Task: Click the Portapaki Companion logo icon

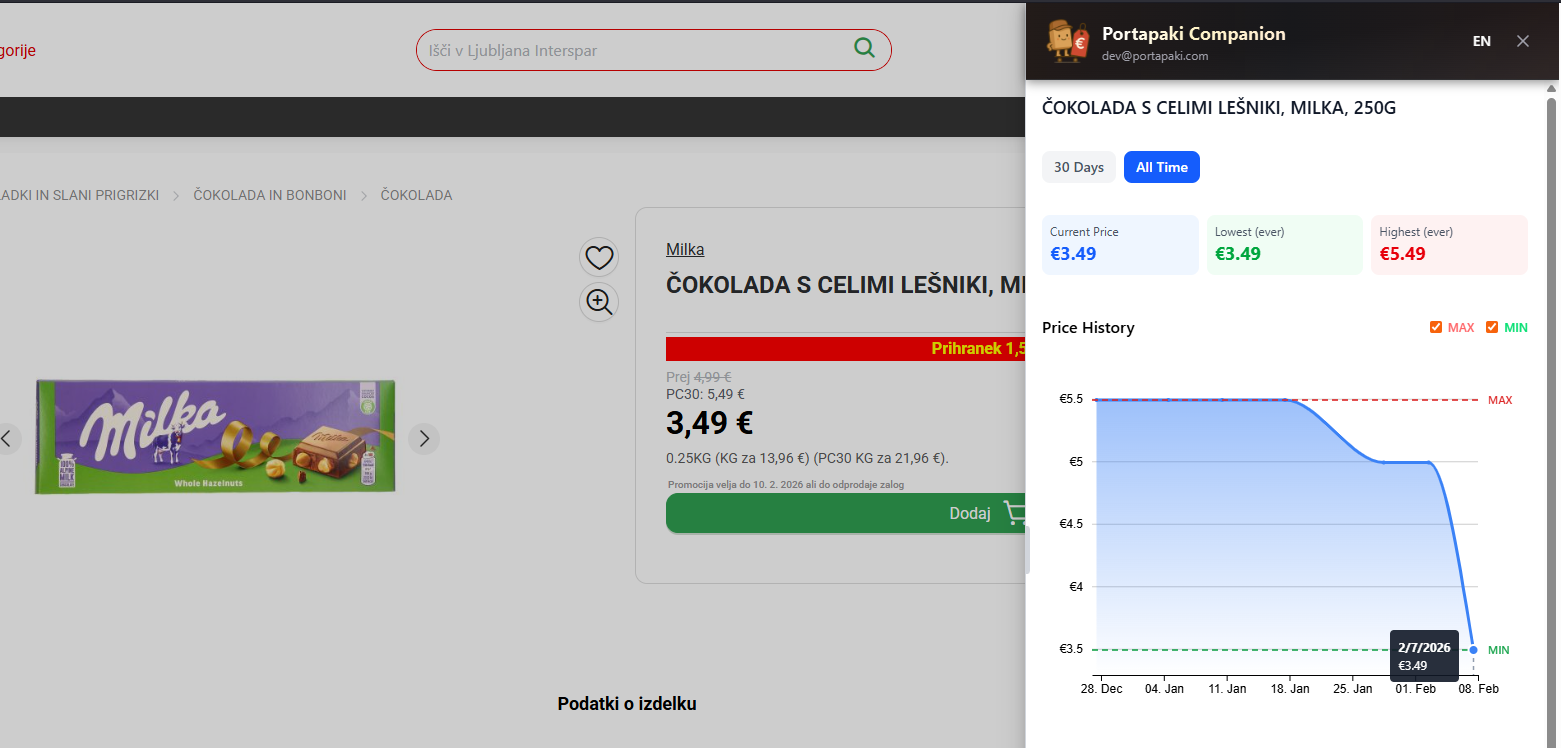Action: pos(1066,41)
